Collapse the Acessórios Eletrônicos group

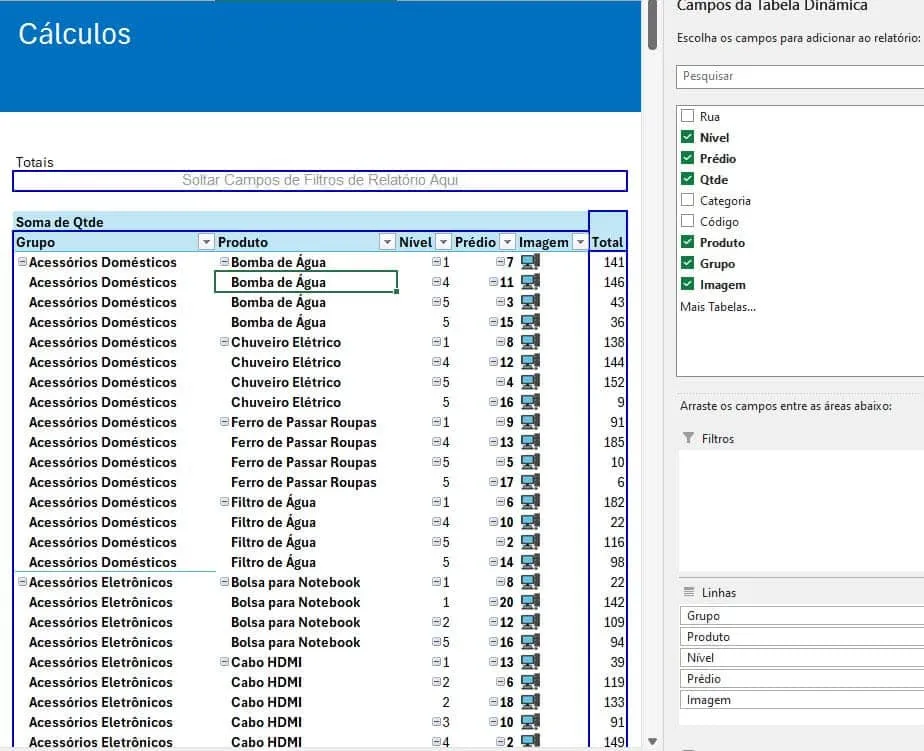click(22, 581)
